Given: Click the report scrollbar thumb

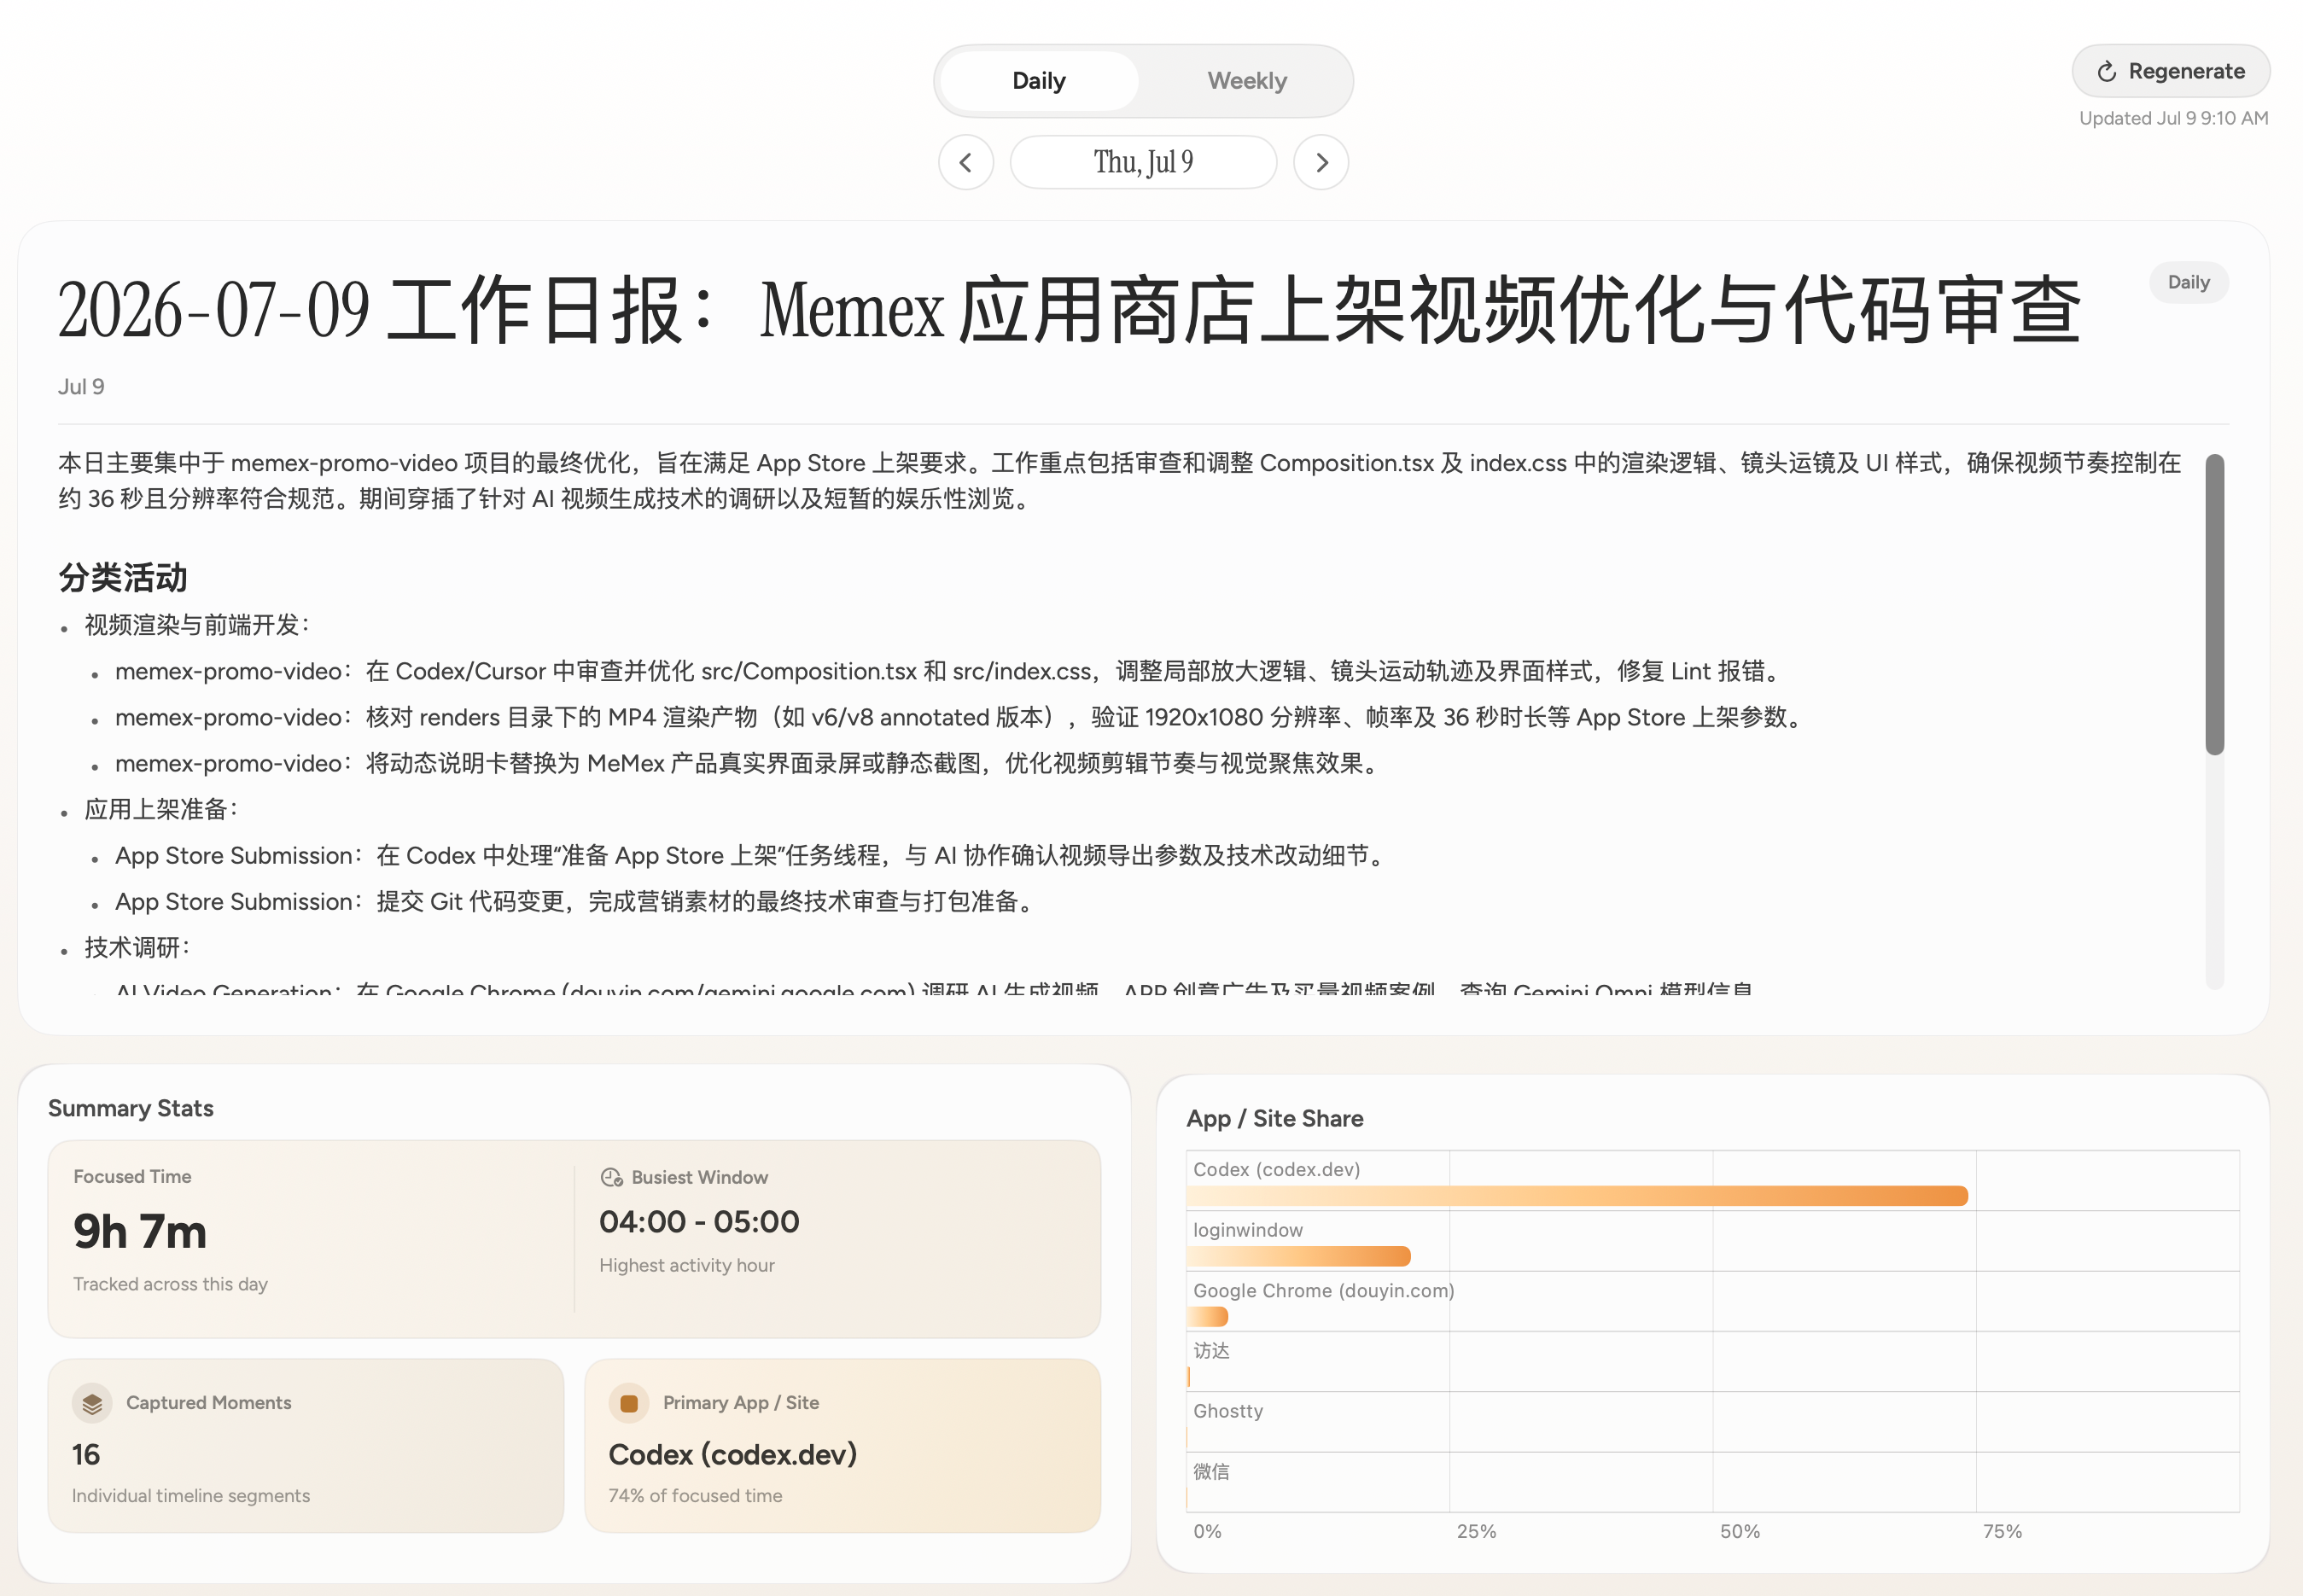Looking at the screenshot, I should [2215, 604].
